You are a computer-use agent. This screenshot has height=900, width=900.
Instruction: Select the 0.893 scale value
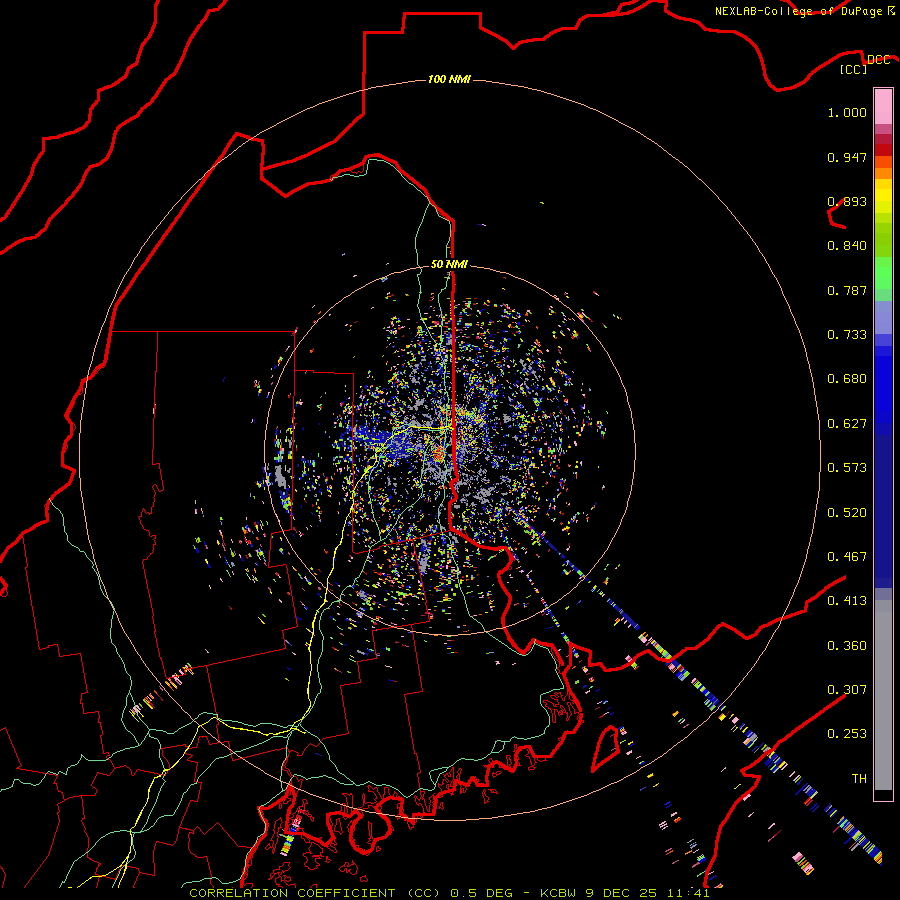[x=847, y=201]
